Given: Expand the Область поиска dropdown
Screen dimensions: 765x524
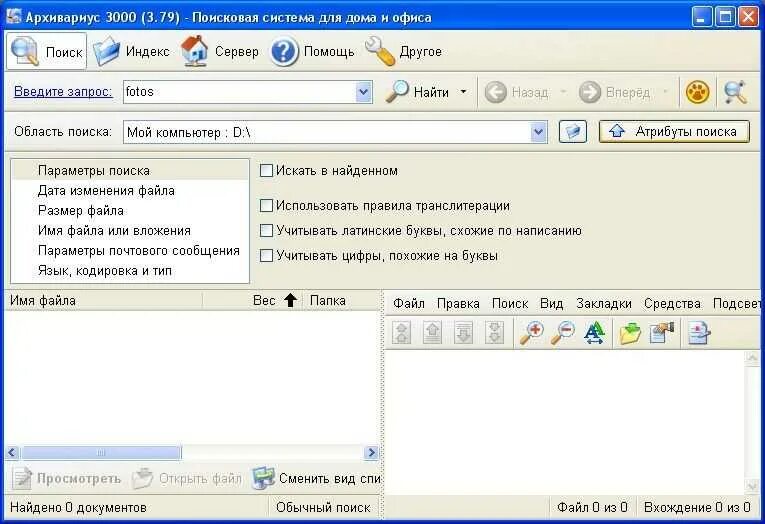Looking at the screenshot, I should [539, 132].
